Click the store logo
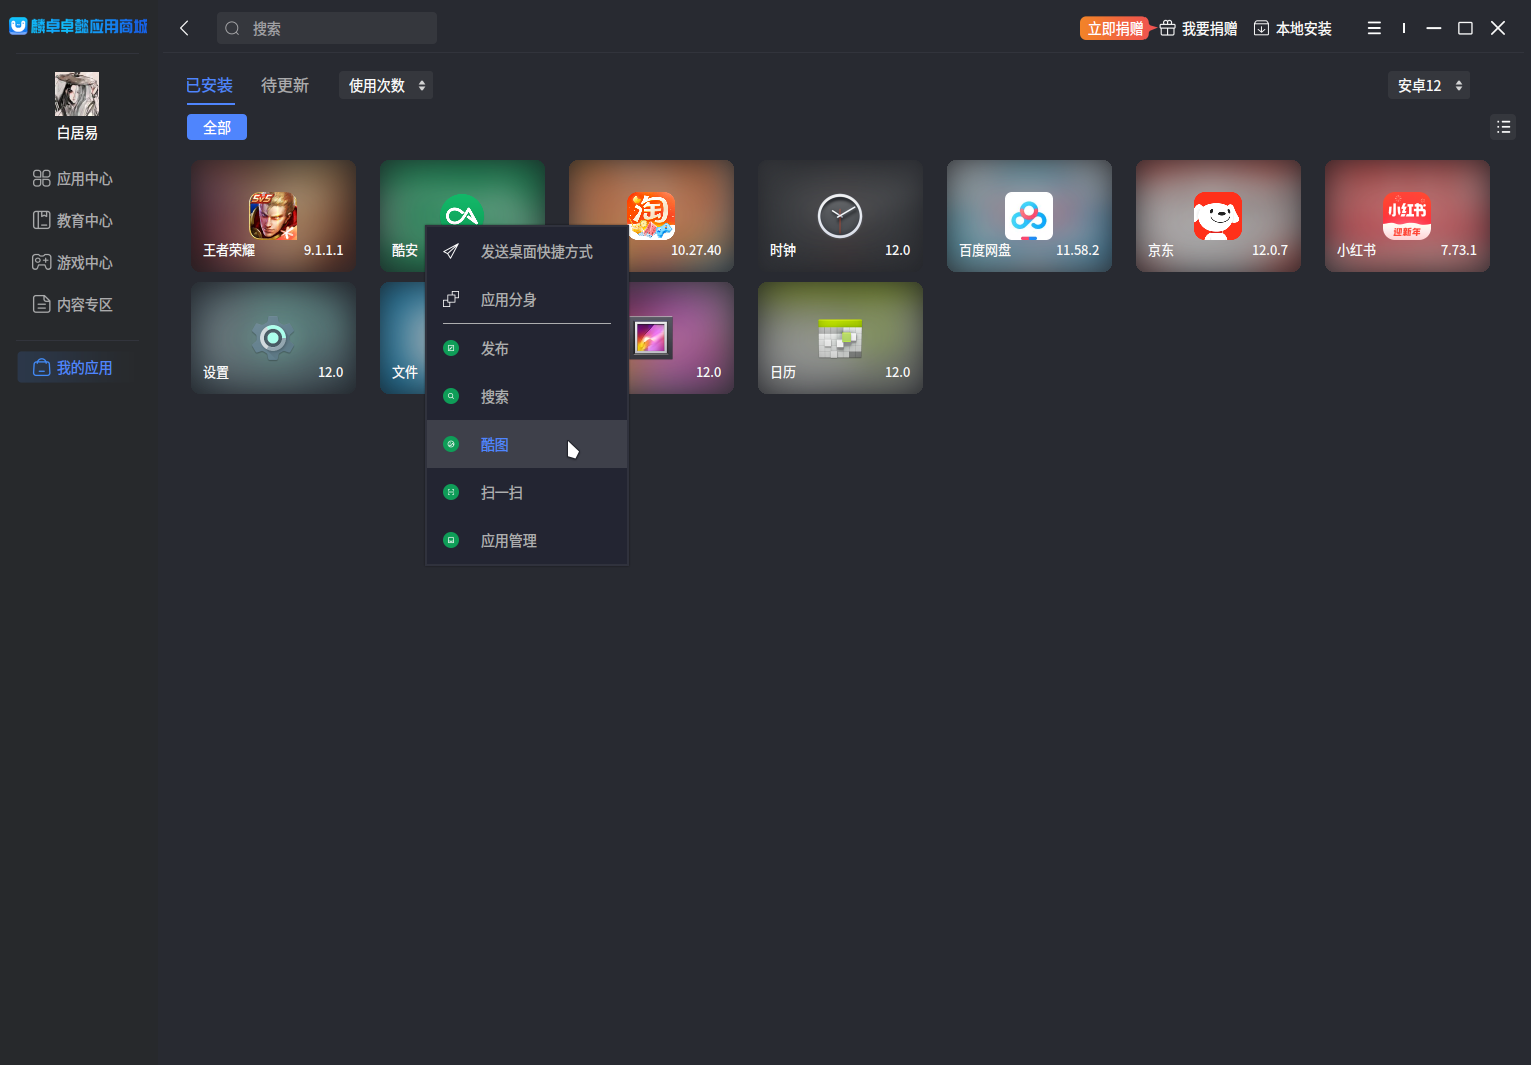 tap(78, 26)
